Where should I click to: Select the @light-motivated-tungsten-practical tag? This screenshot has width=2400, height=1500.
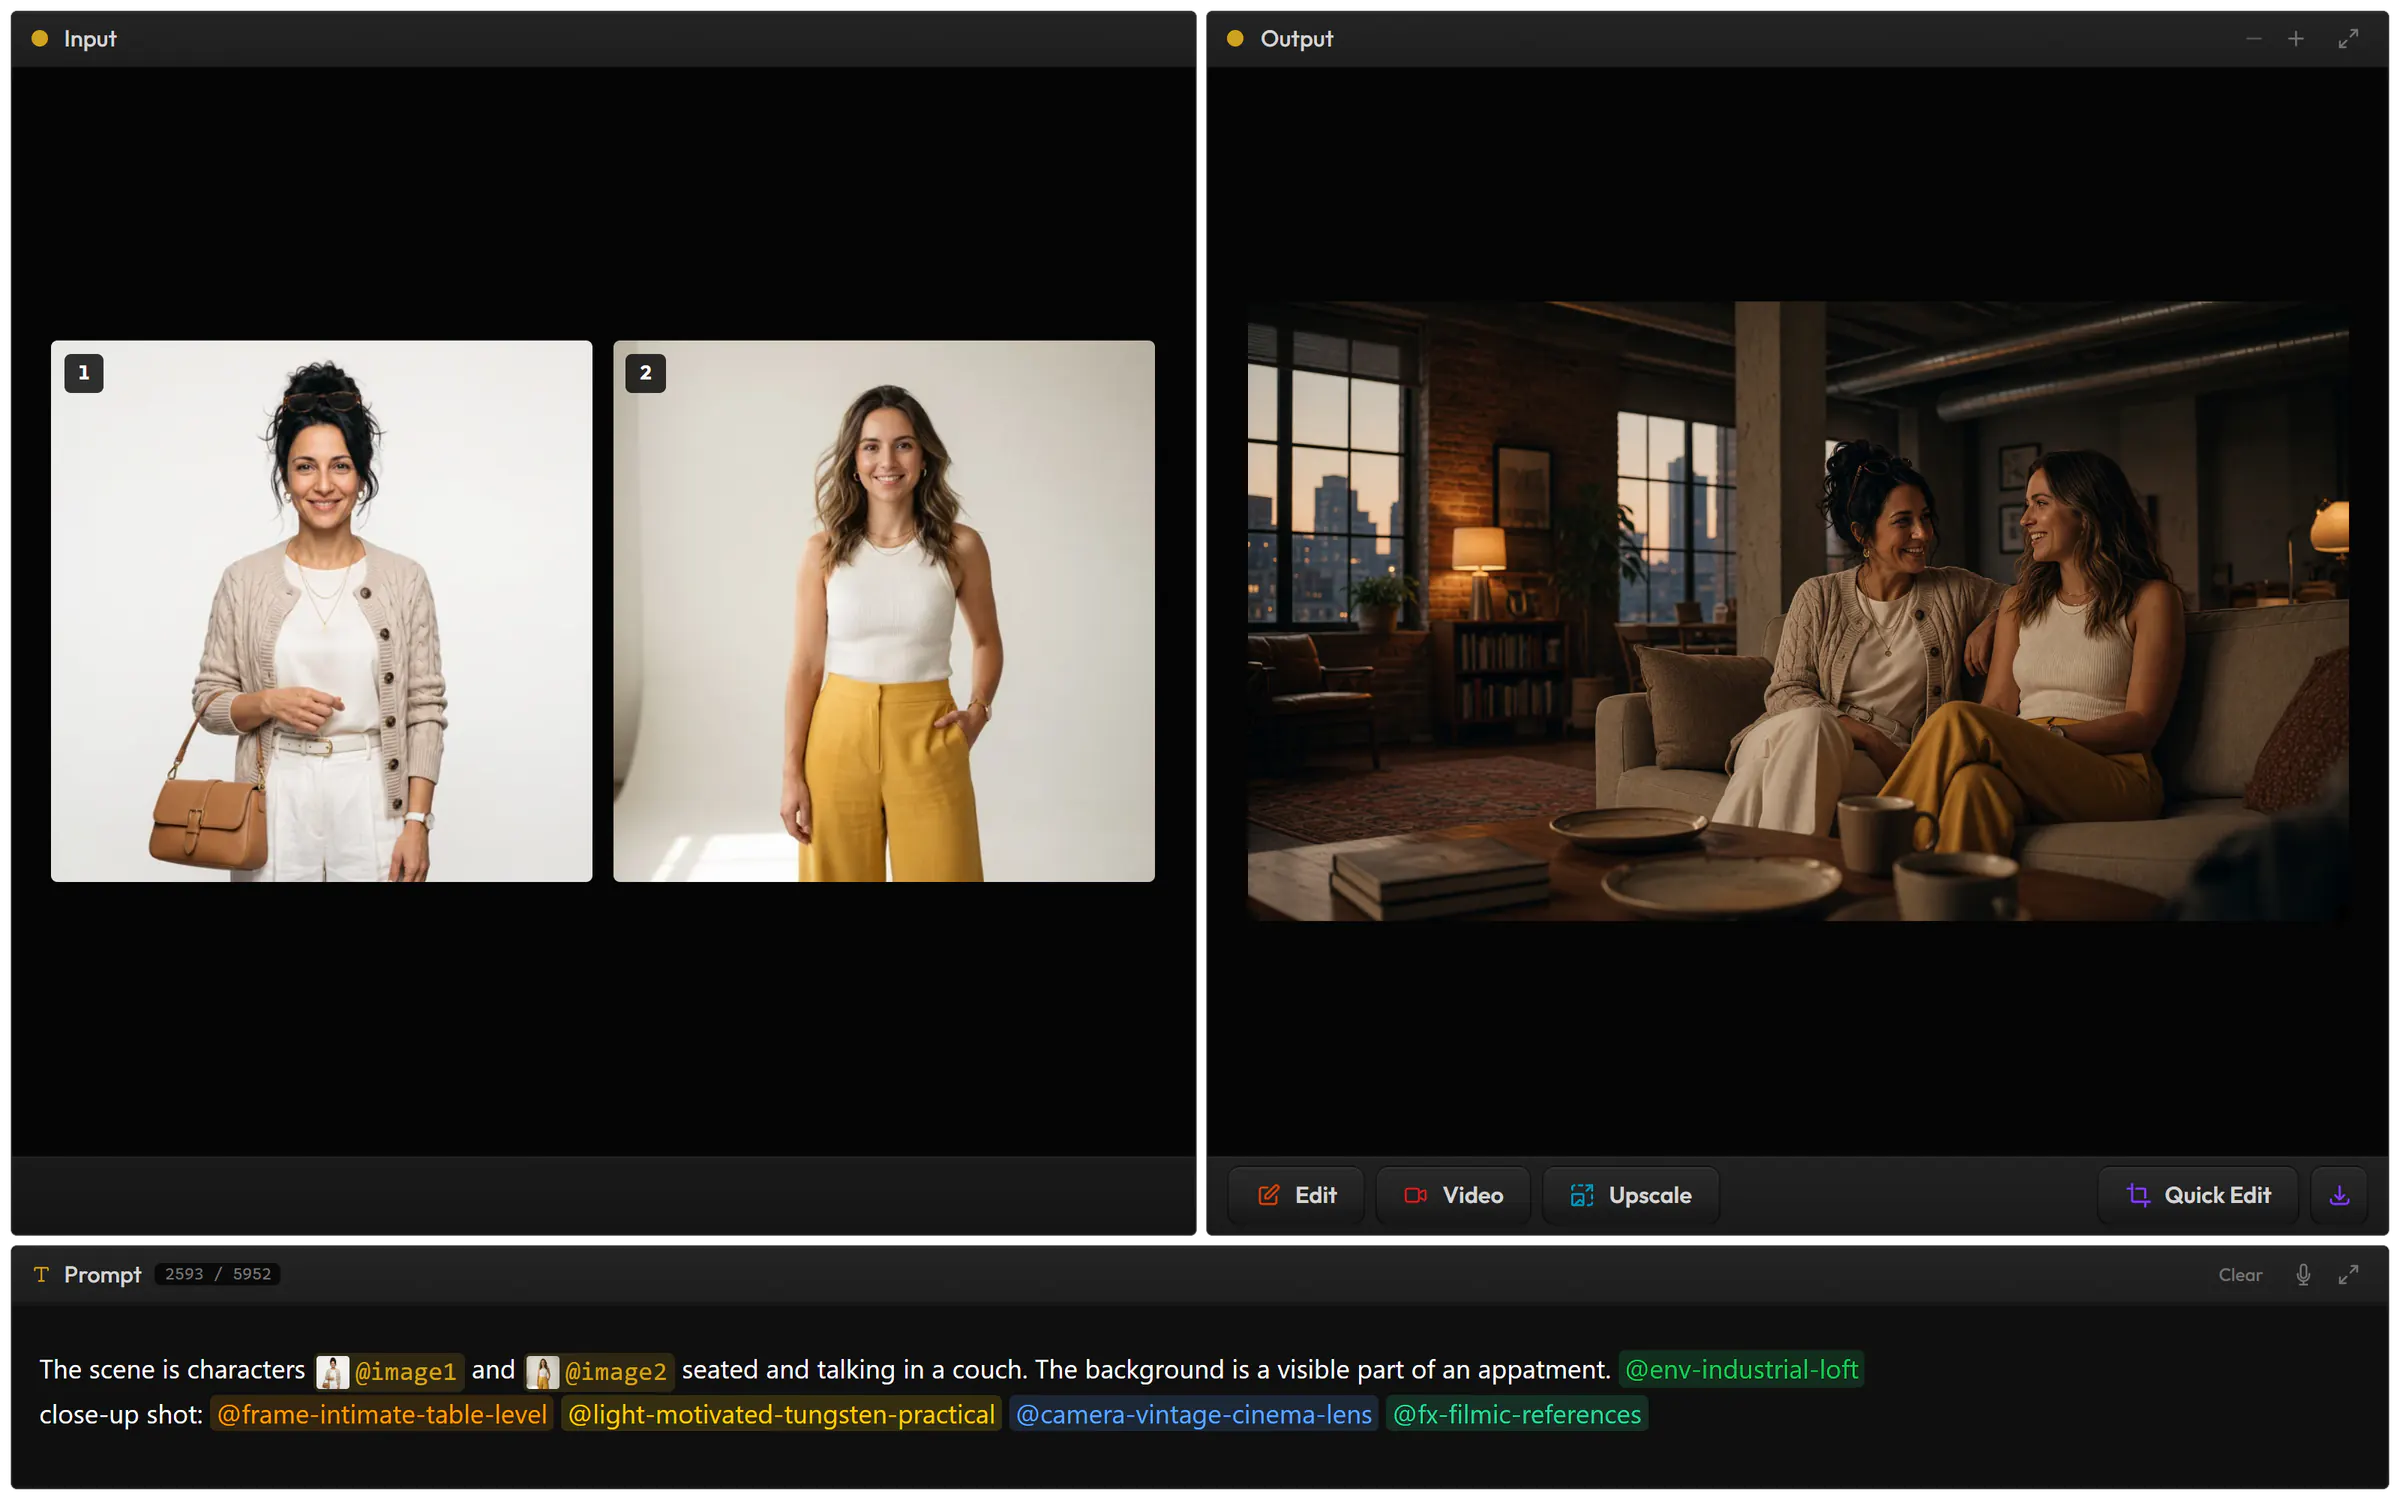point(781,1415)
